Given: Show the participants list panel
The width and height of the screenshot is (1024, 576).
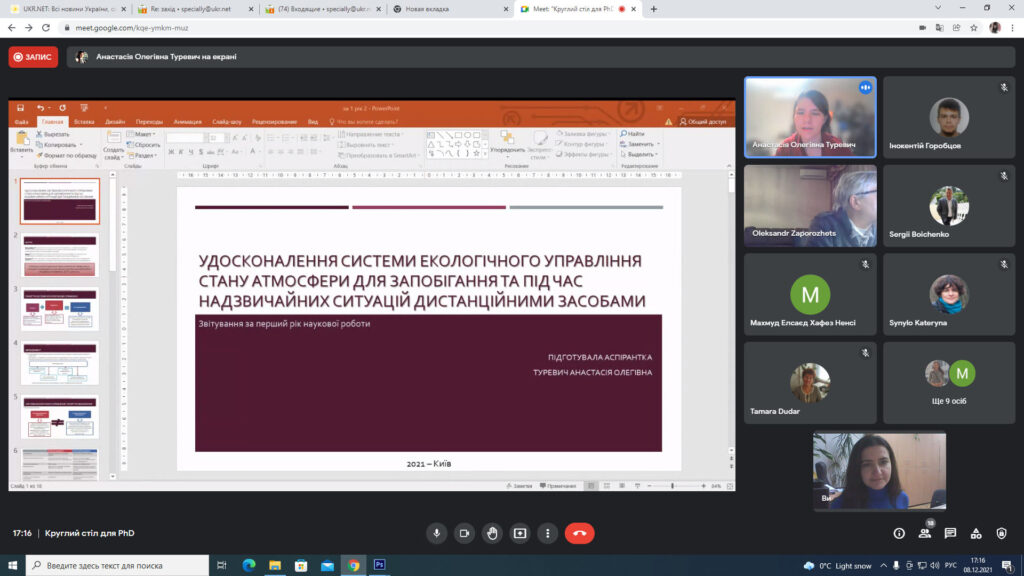Looking at the screenshot, I should click(x=925, y=533).
